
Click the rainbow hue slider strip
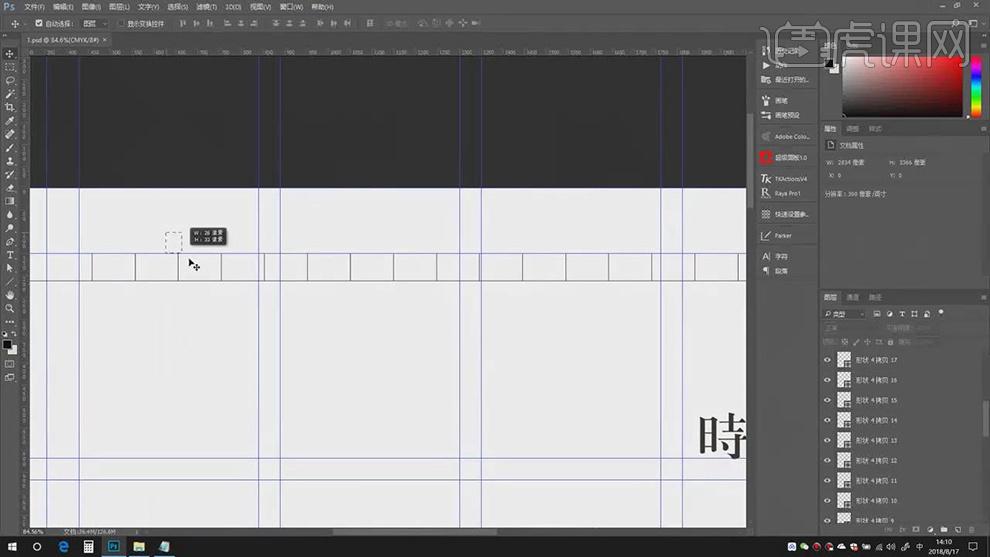point(976,87)
